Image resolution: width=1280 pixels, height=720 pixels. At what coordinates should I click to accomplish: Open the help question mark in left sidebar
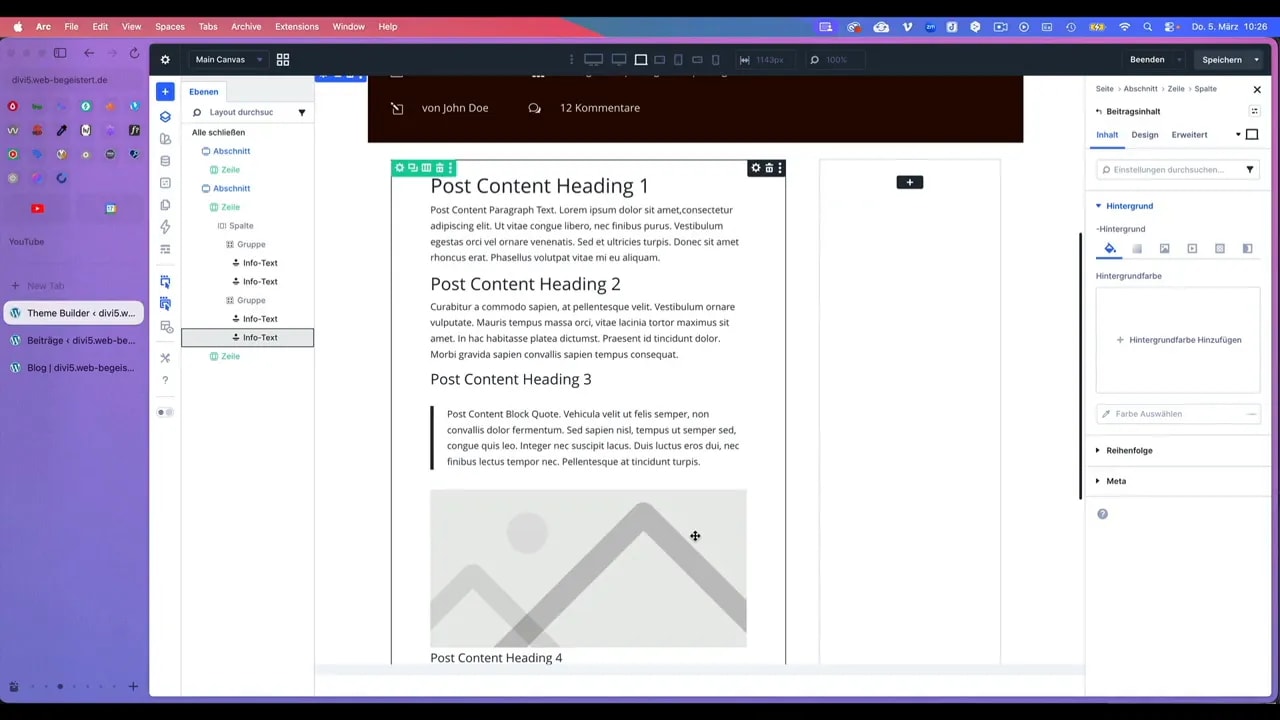(165, 380)
